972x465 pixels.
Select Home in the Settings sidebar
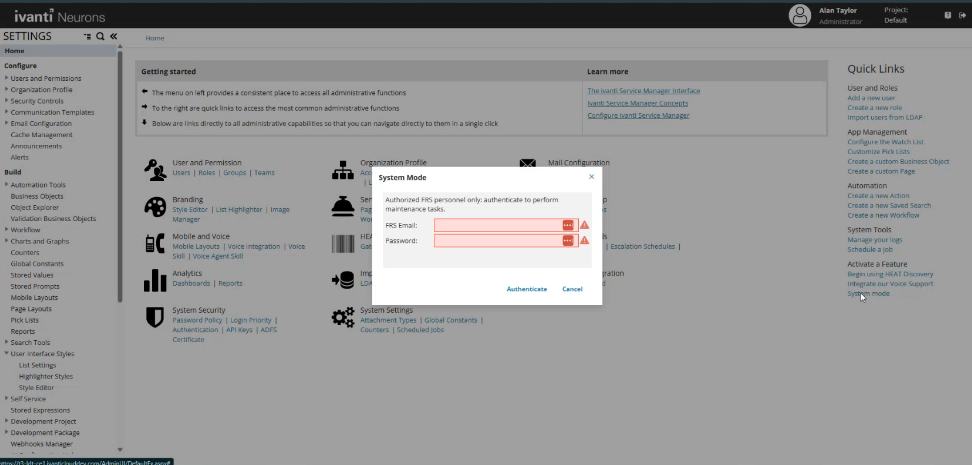pyautogui.click(x=14, y=50)
